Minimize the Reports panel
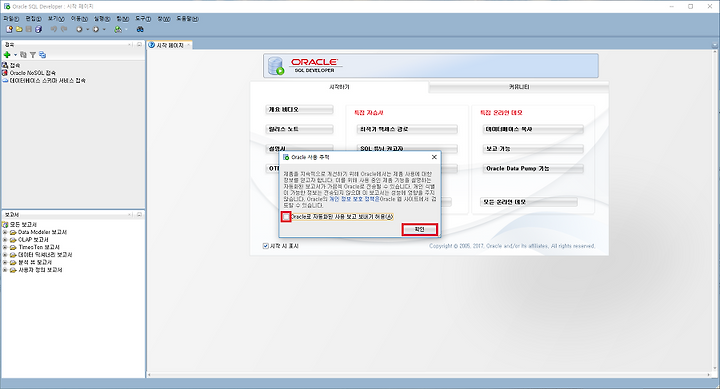720x389 pixels. 140,214
